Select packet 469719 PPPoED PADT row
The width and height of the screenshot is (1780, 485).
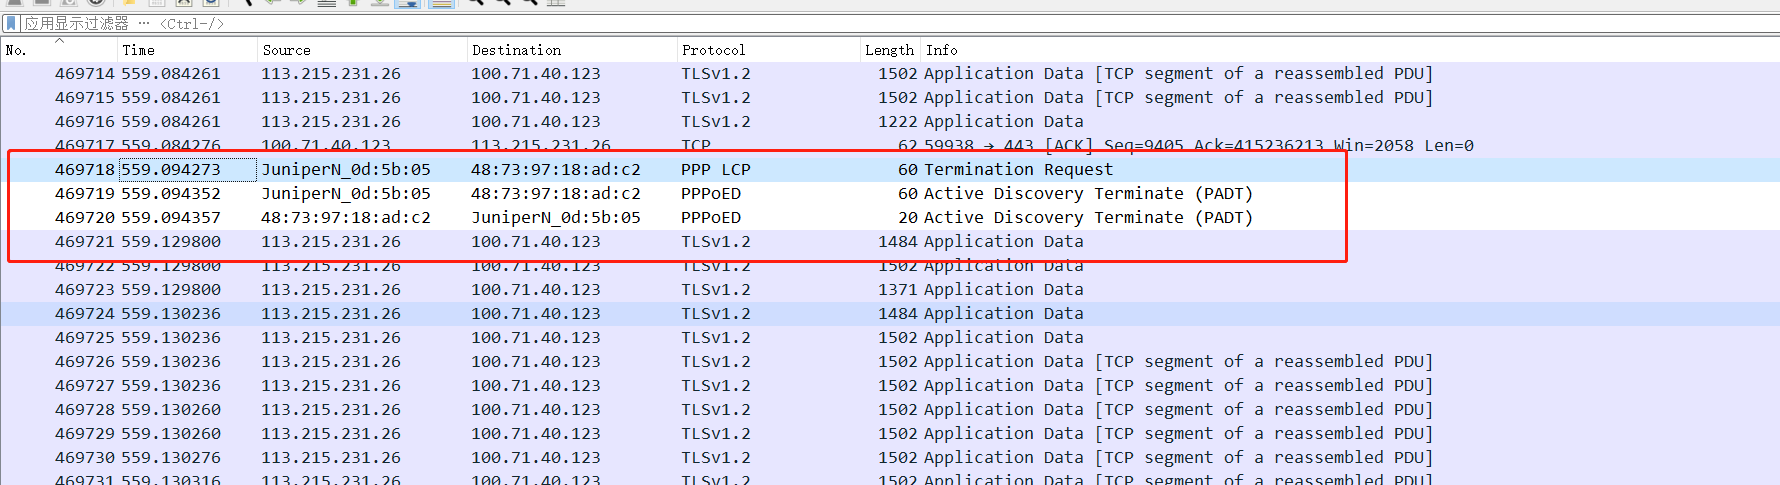pos(600,194)
